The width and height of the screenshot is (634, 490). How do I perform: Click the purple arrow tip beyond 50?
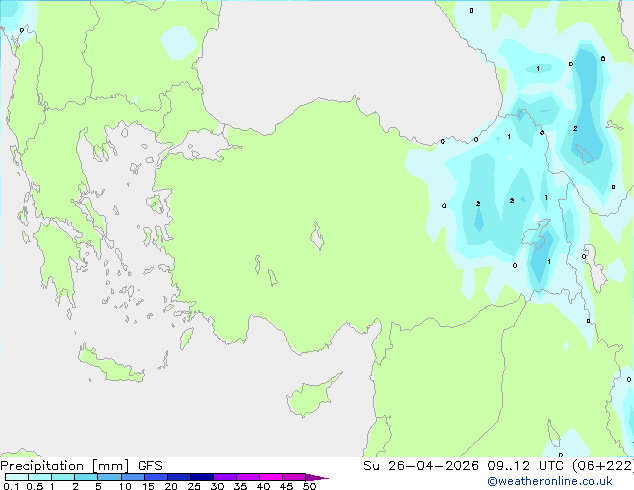click(317, 477)
